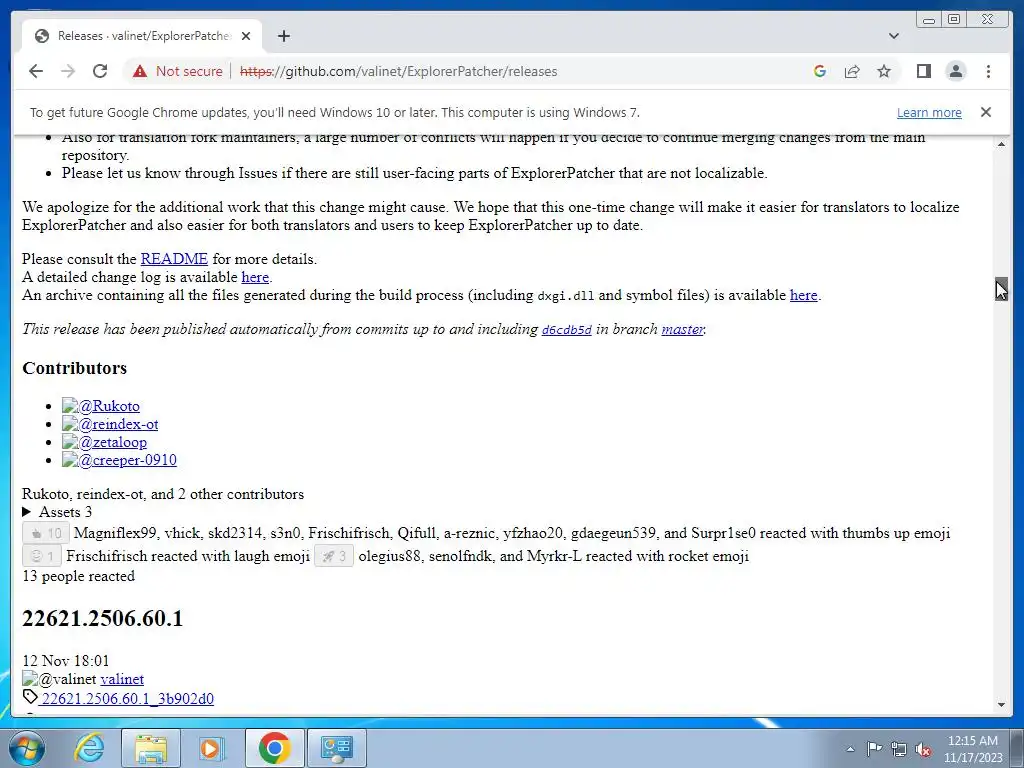Click the Google icon in address bar
Screen dimensions: 1024x768
(820, 71)
